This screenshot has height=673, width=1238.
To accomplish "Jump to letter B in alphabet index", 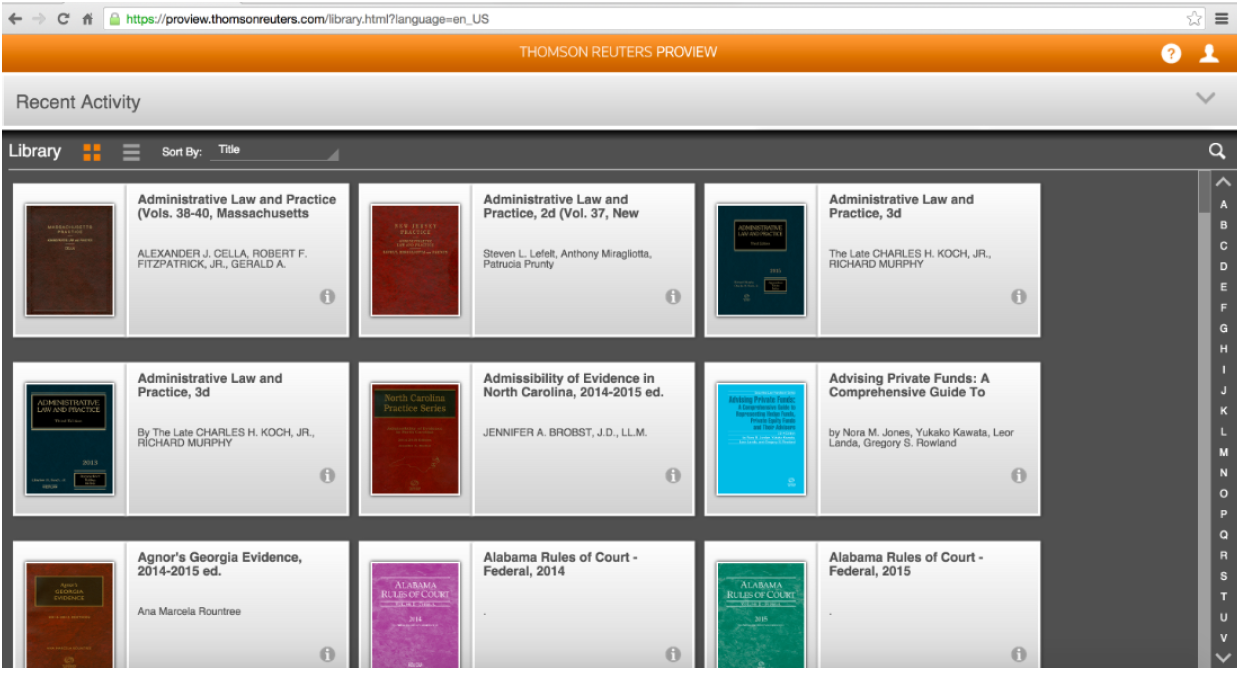I will tap(1224, 225).
